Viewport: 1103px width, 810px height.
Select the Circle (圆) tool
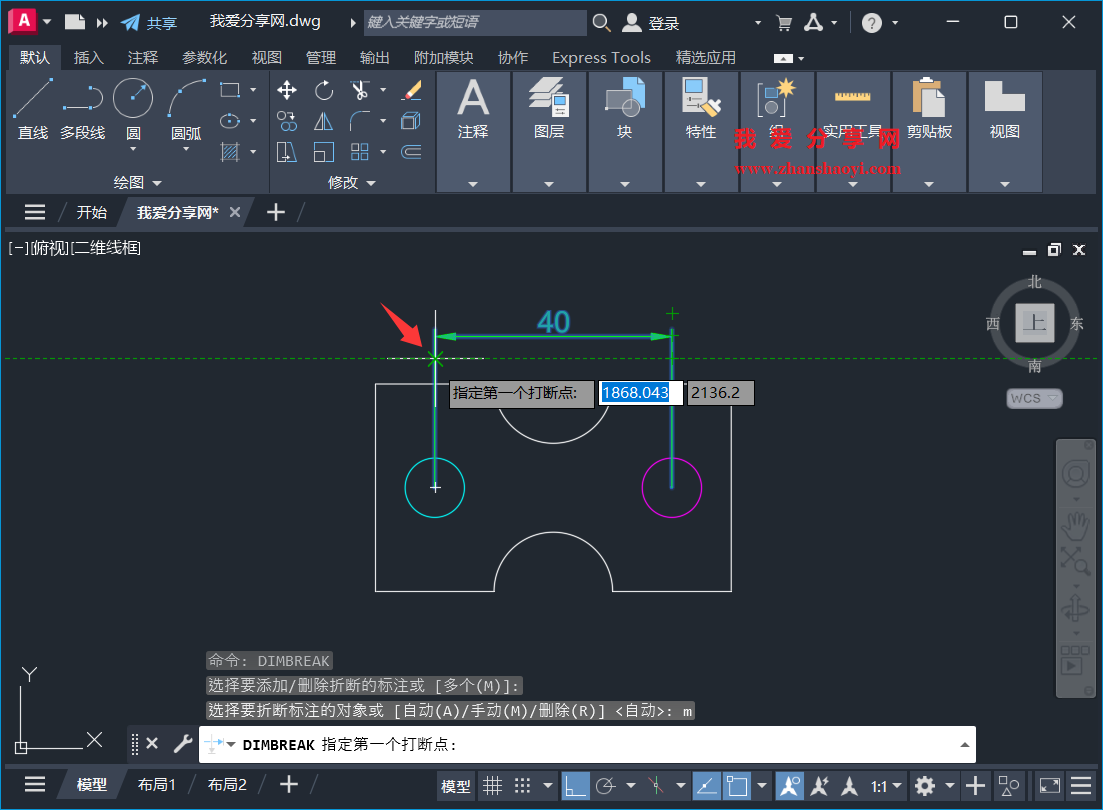(133, 99)
